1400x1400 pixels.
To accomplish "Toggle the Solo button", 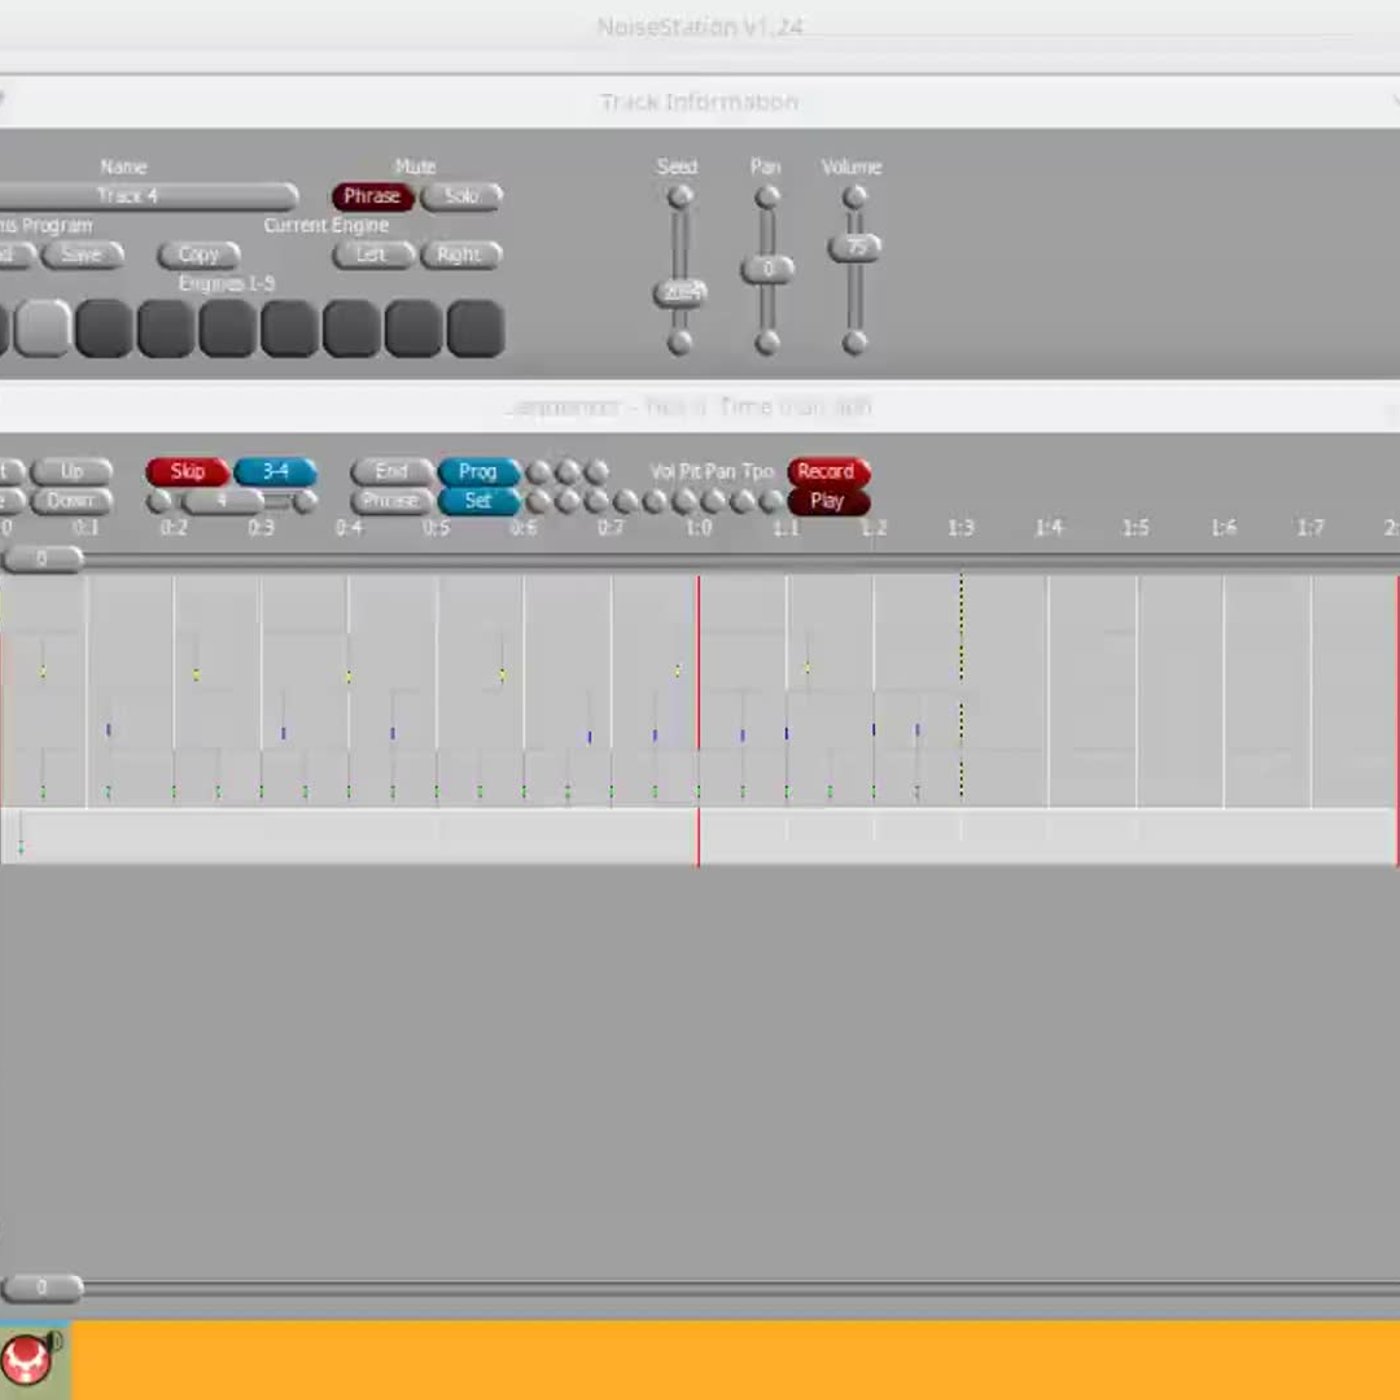I will click(x=461, y=196).
